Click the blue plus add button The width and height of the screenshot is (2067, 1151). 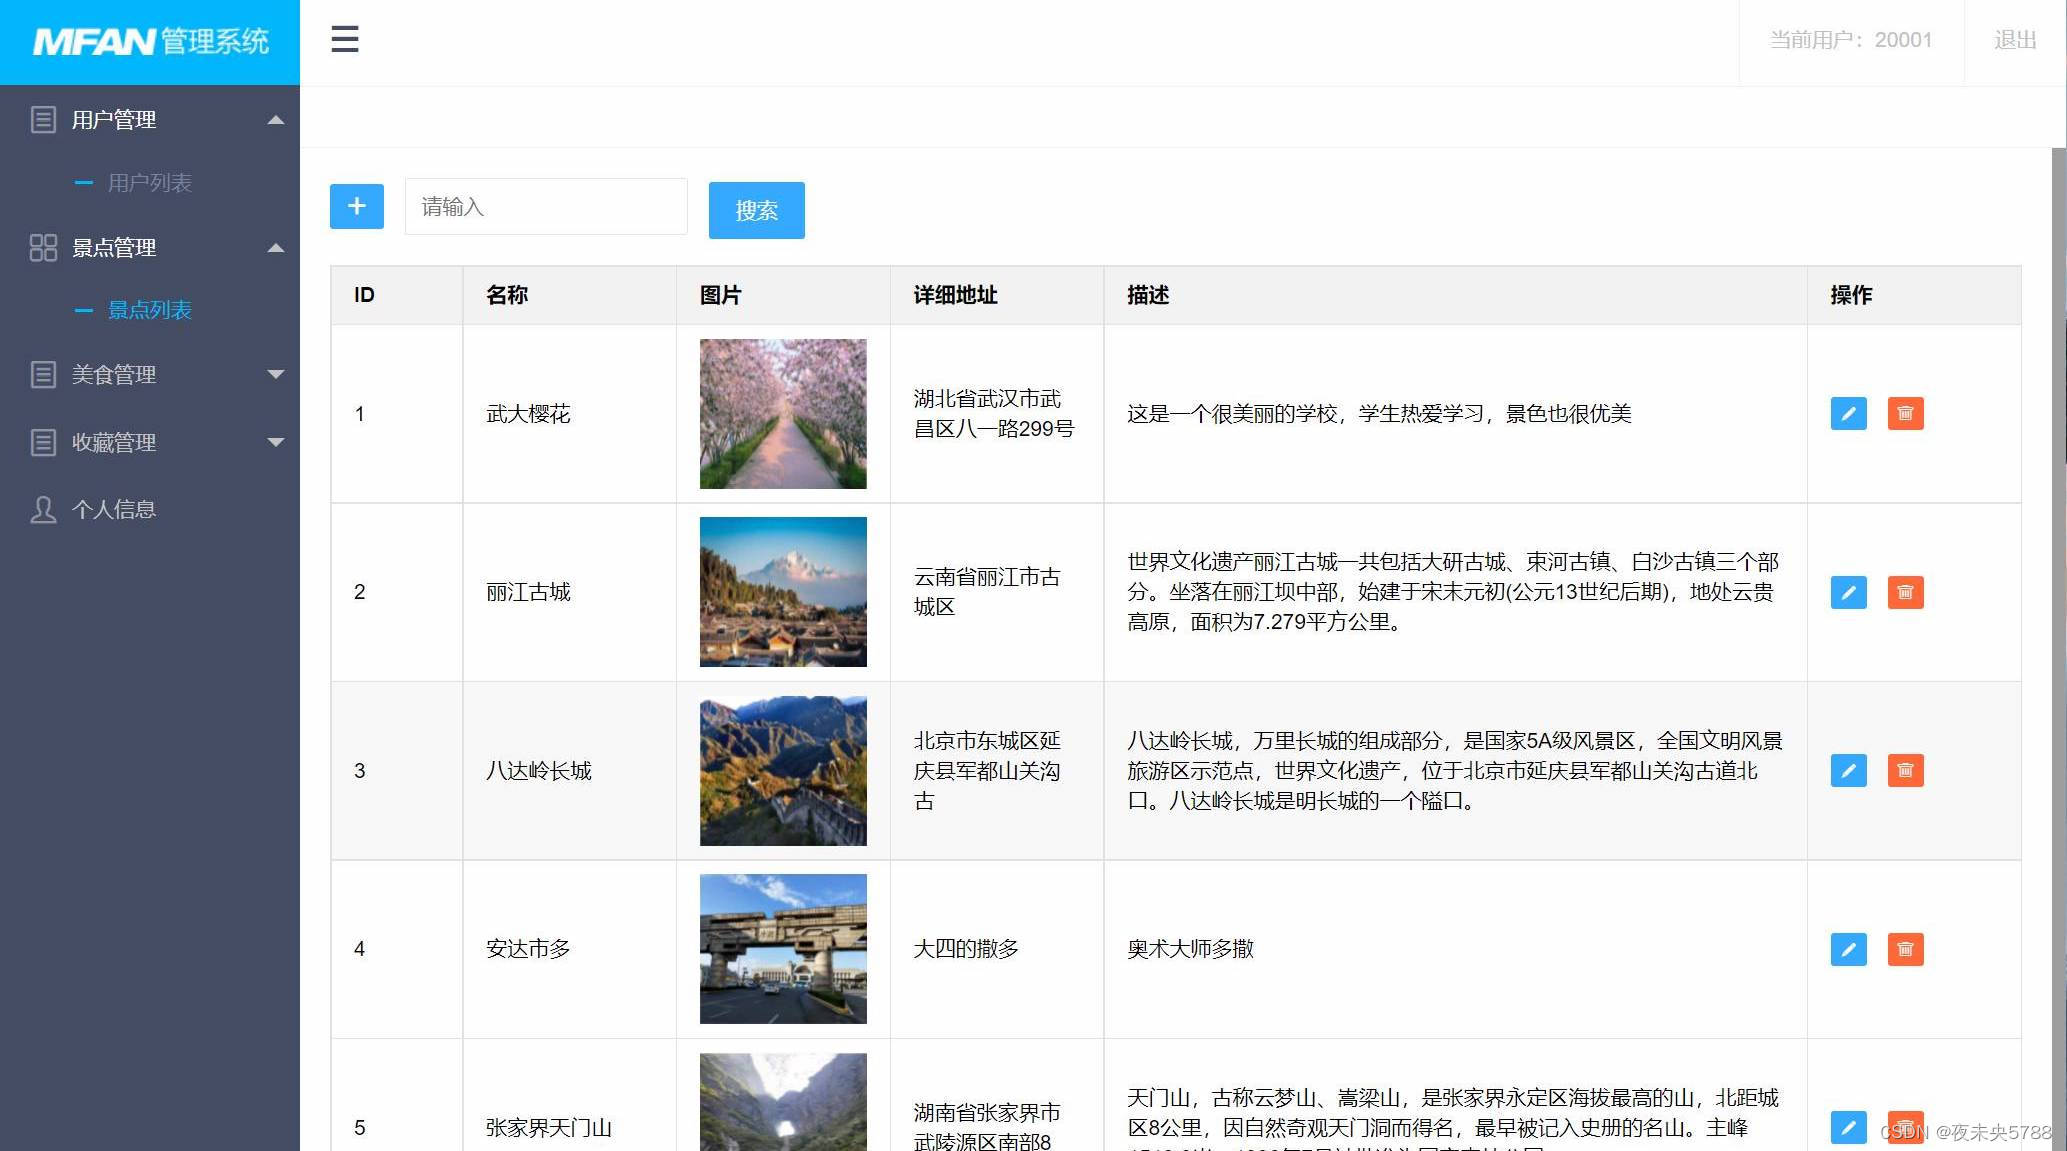[x=357, y=207]
